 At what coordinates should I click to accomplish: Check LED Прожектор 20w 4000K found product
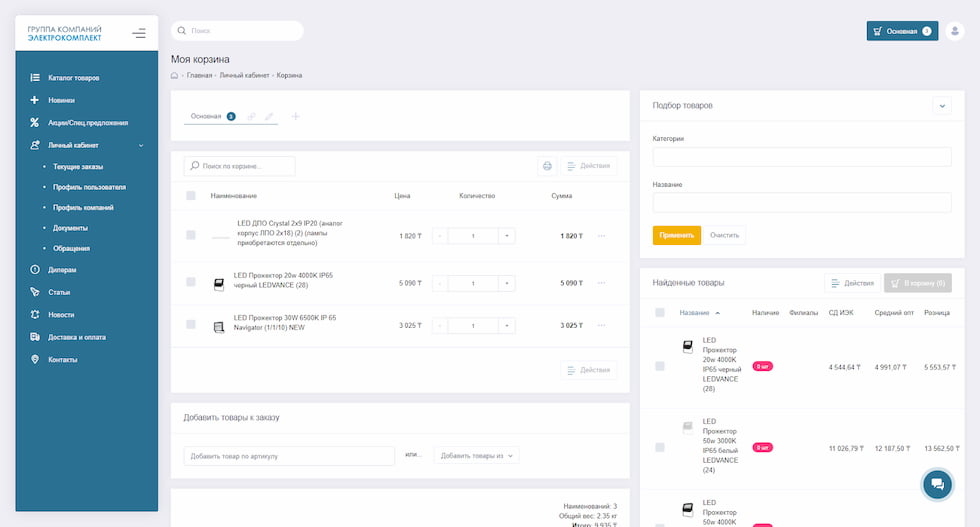coord(659,366)
